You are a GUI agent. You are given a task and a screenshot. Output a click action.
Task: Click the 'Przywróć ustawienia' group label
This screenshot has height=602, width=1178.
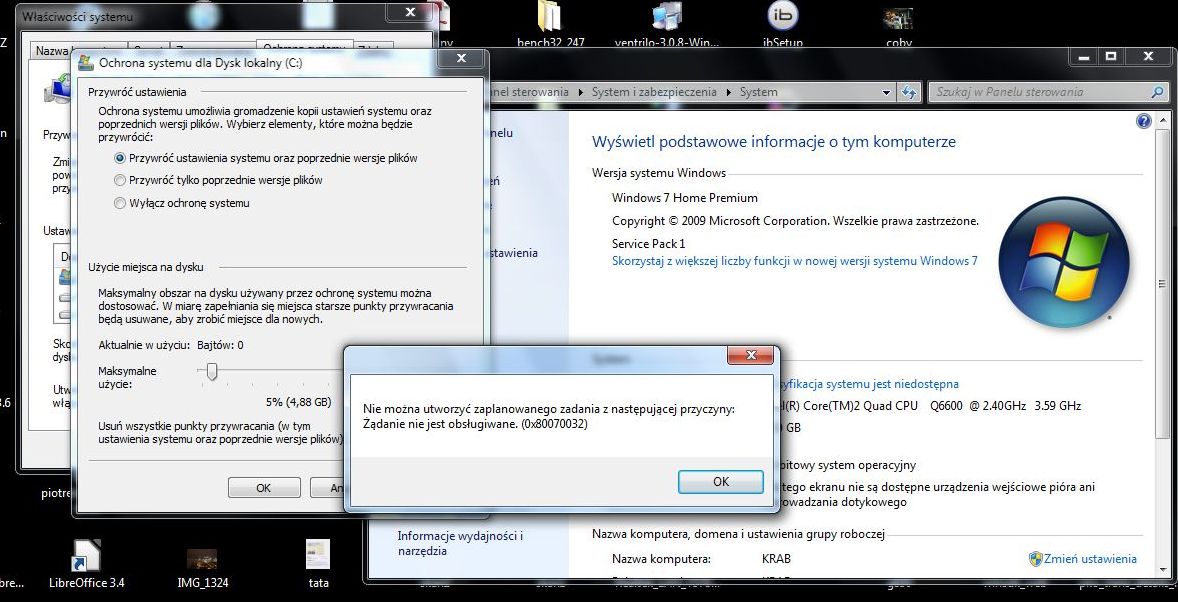coord(137,92)
